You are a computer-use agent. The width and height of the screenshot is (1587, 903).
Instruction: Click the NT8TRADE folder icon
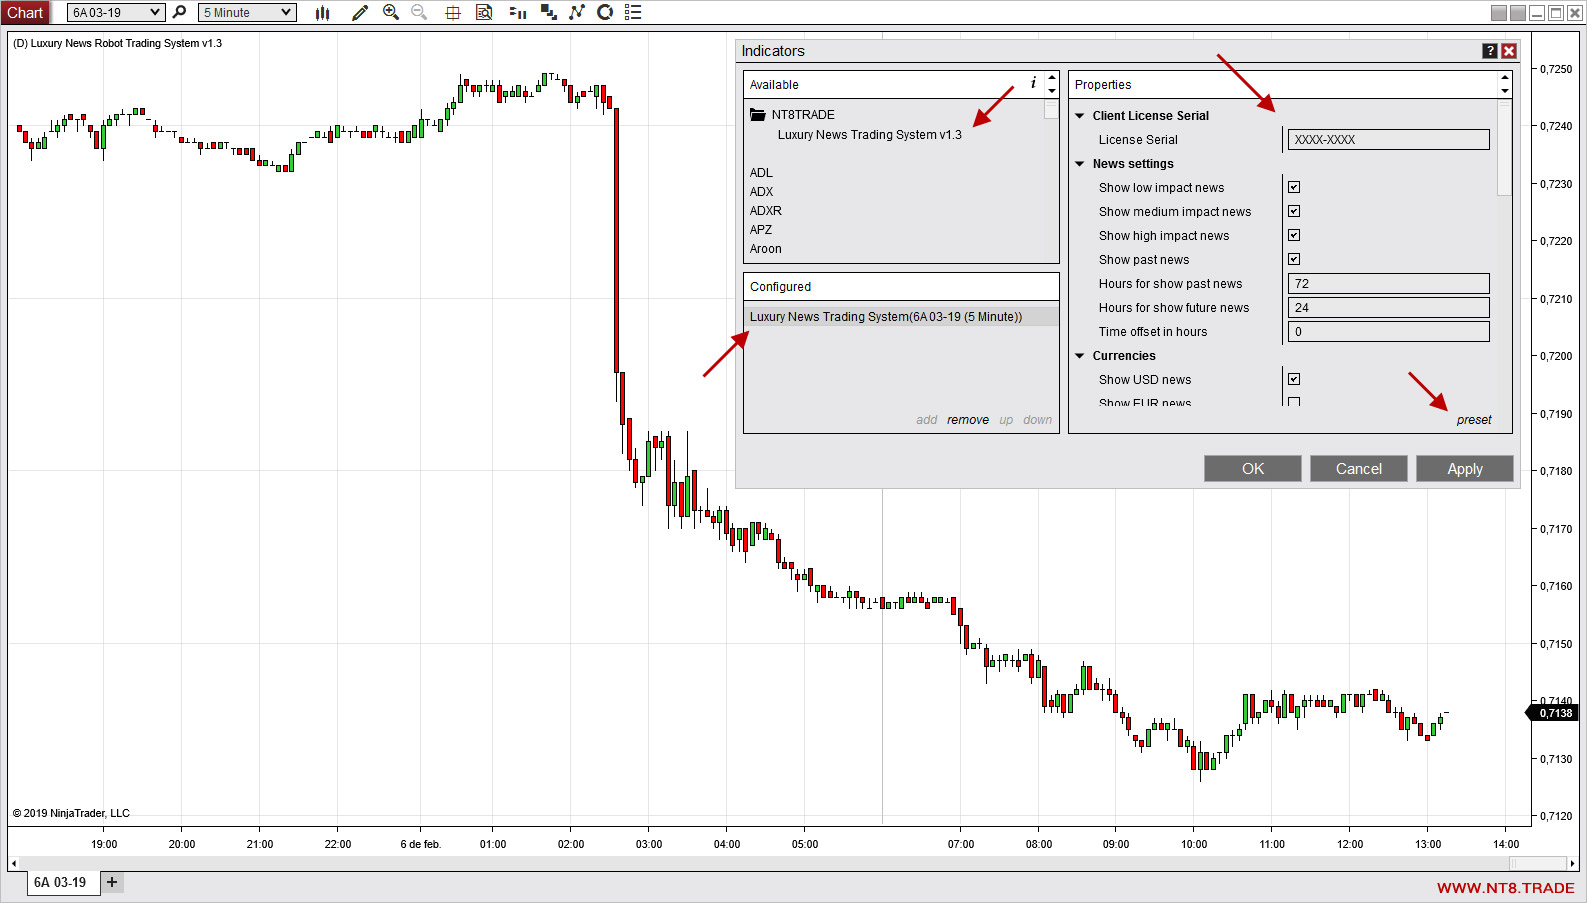pyautogui.click(x=758, y=114)
